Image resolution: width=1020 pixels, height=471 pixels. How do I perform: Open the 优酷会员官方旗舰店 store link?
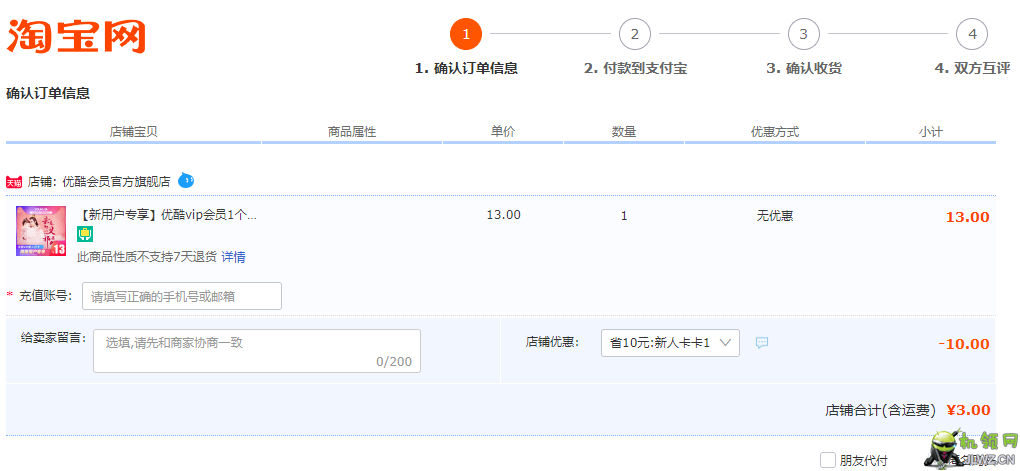(116, 182)
